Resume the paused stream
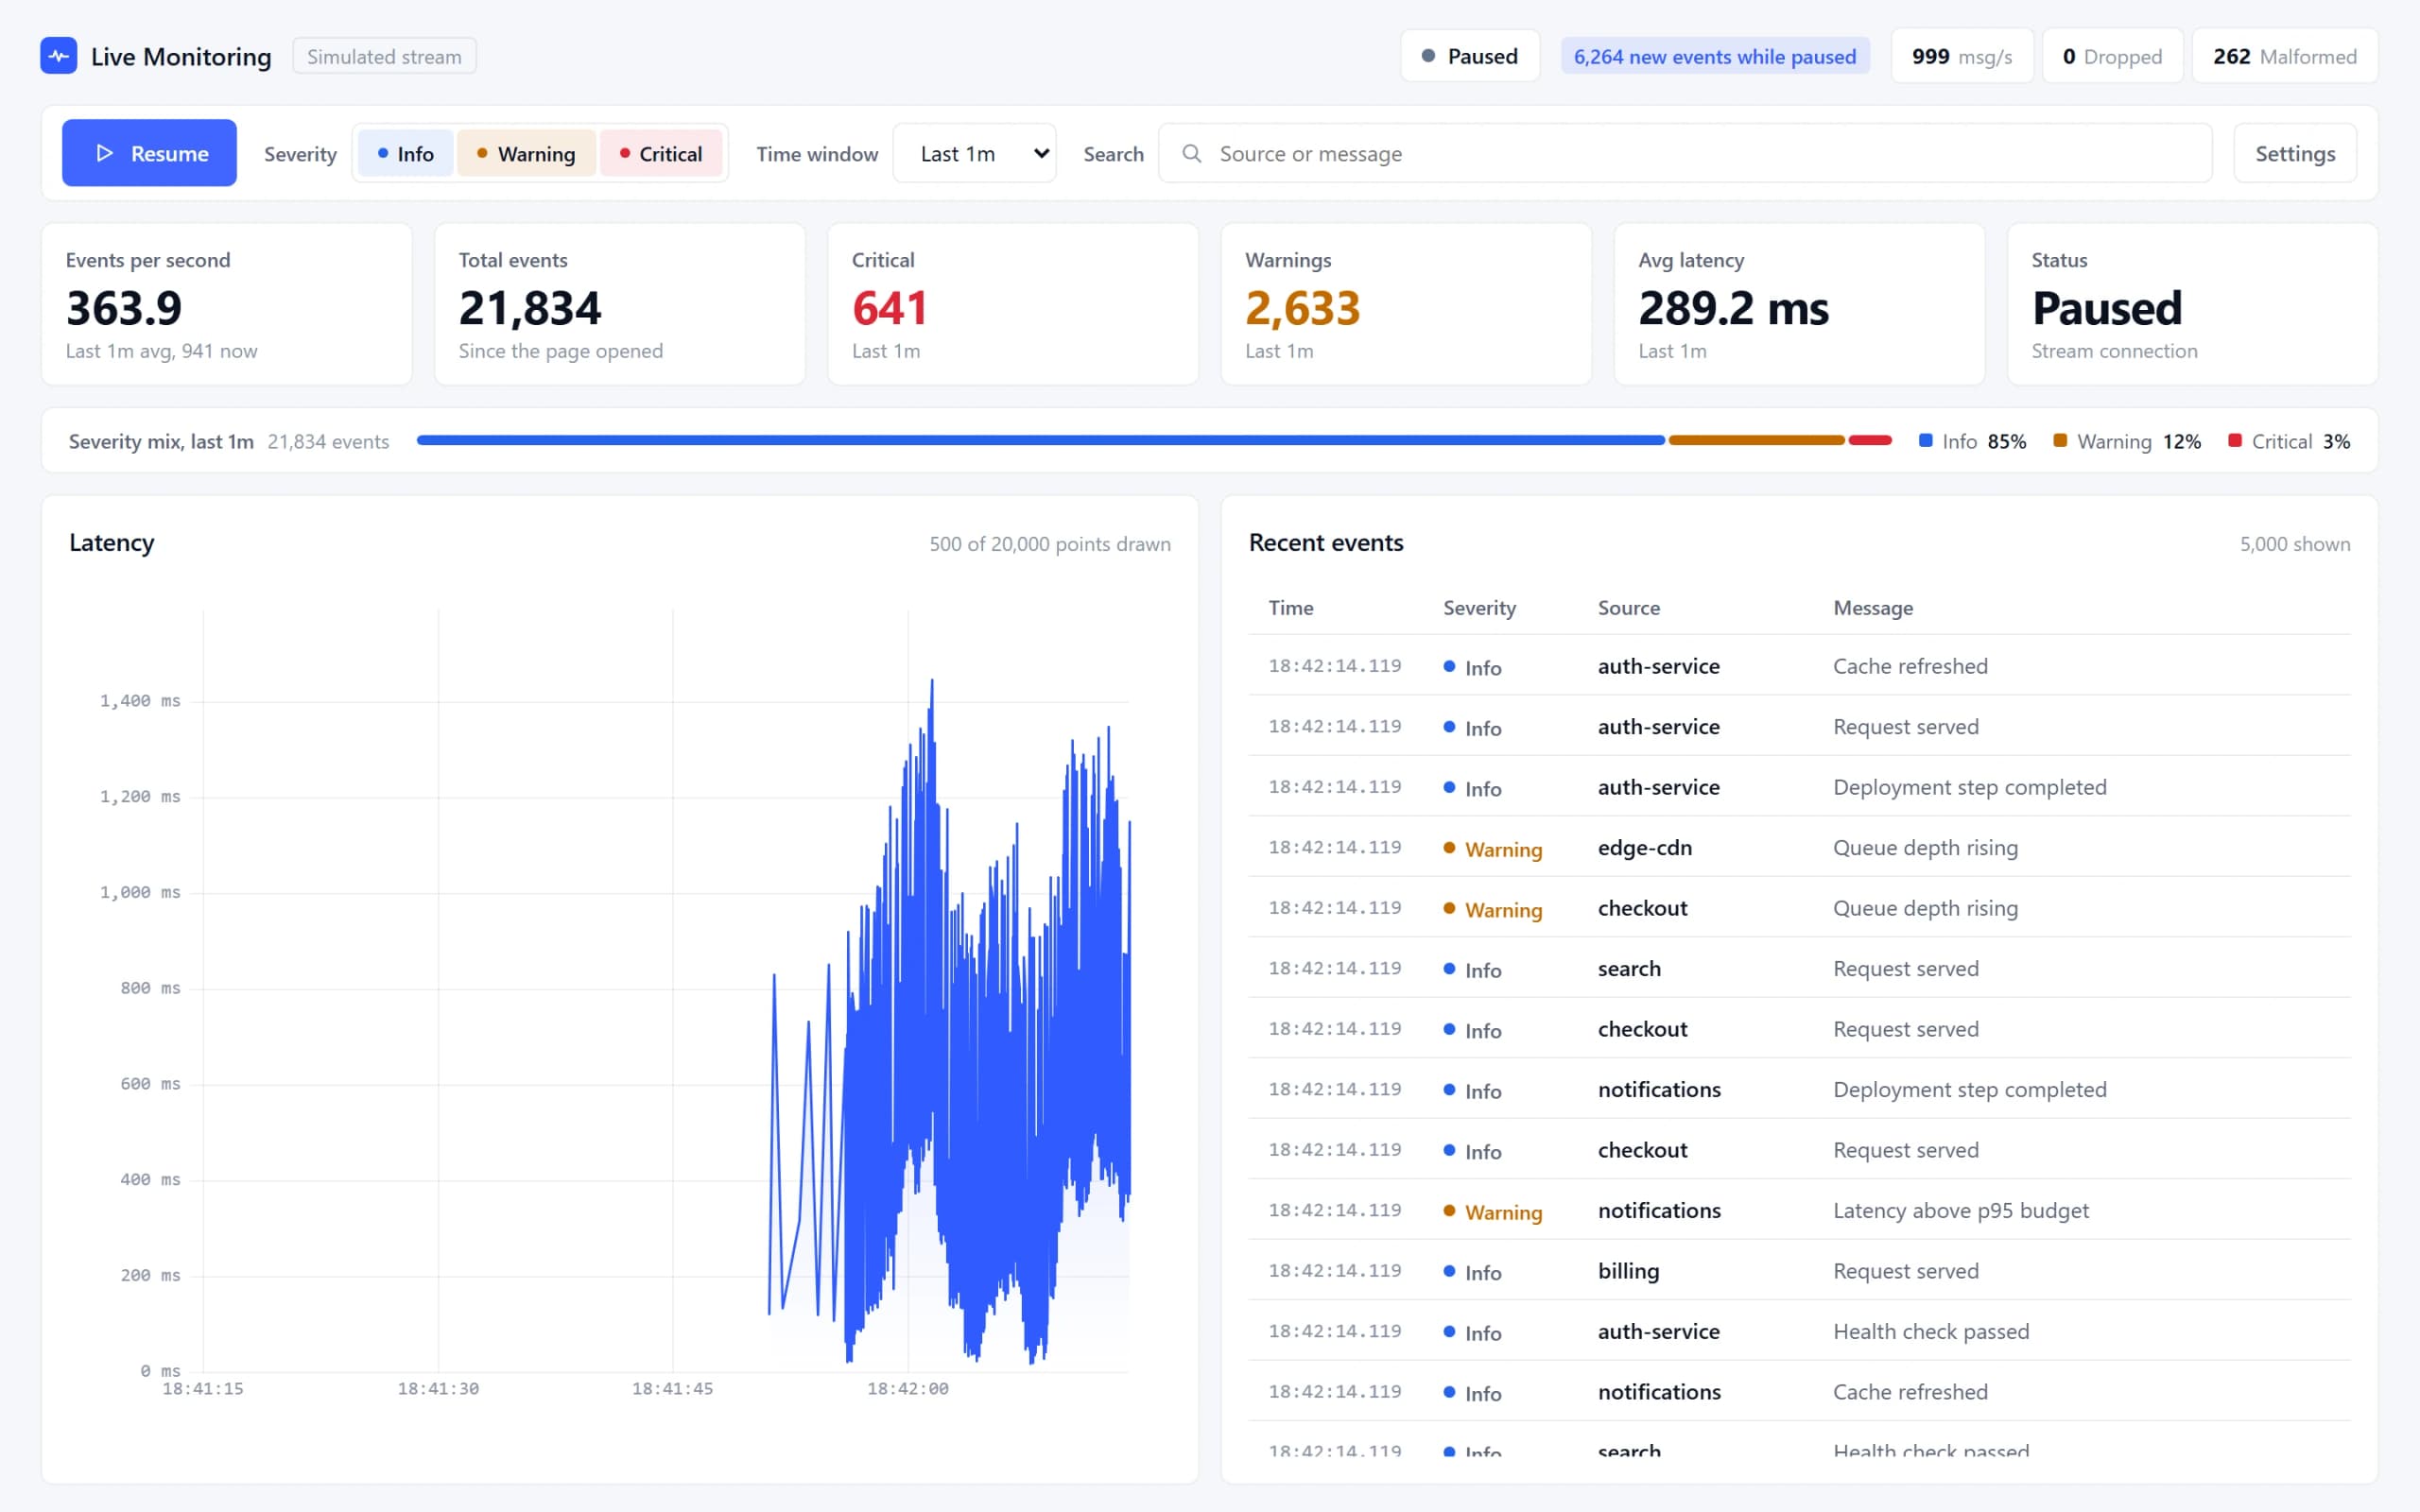This screenshot has height=1512, width=2420. tap(149, 153)
